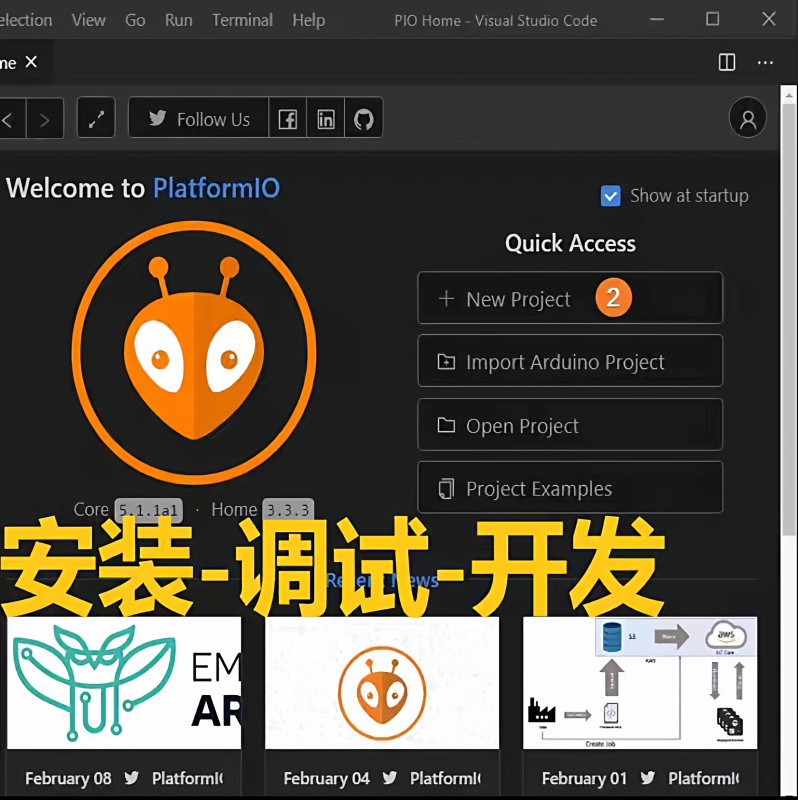Viewport: 798px width, 800px height.
Task: Open the View menu
Action: point(88,20)
